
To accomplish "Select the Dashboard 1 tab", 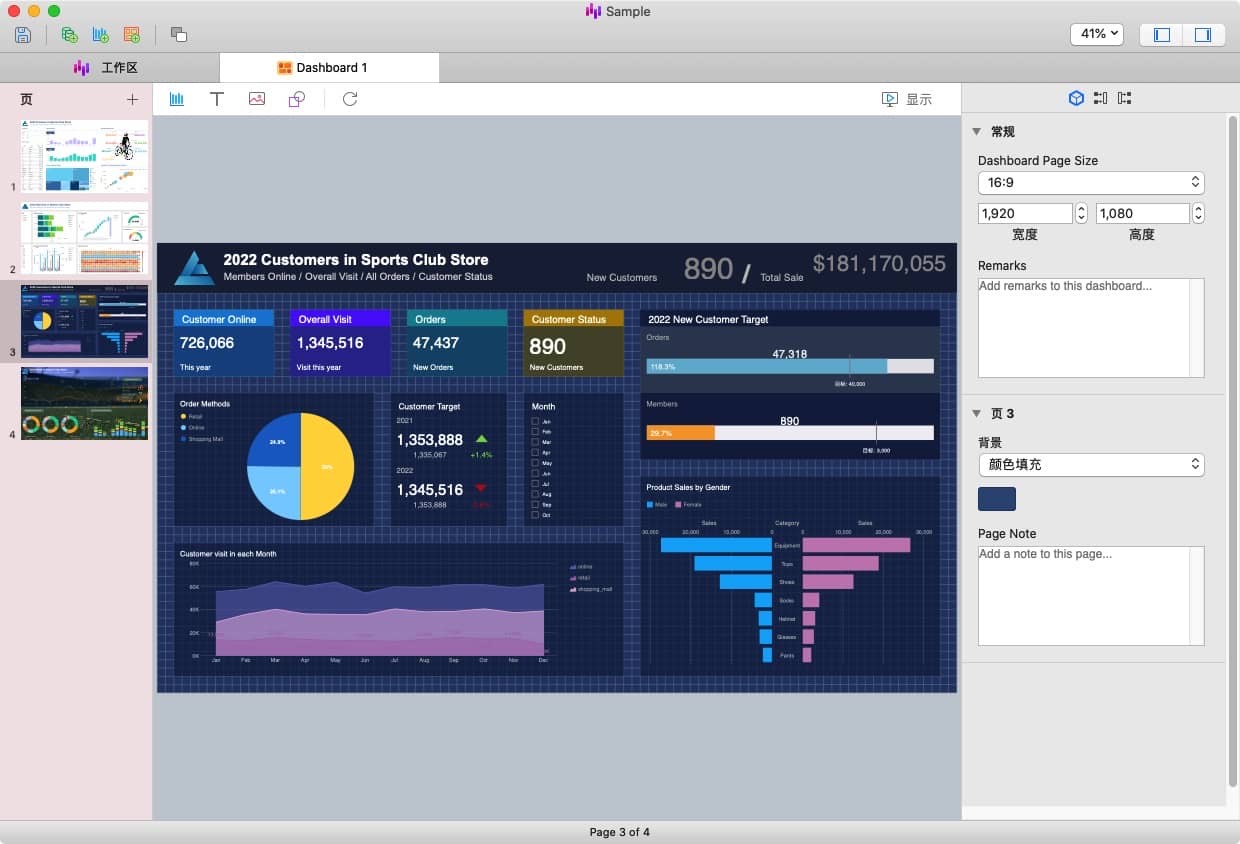I will (329, 68).
